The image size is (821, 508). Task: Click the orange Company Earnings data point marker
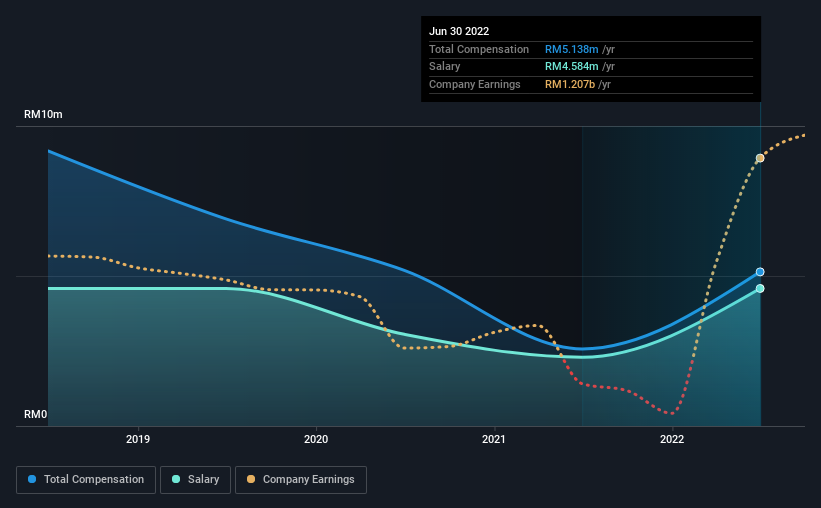pos(760,158)
